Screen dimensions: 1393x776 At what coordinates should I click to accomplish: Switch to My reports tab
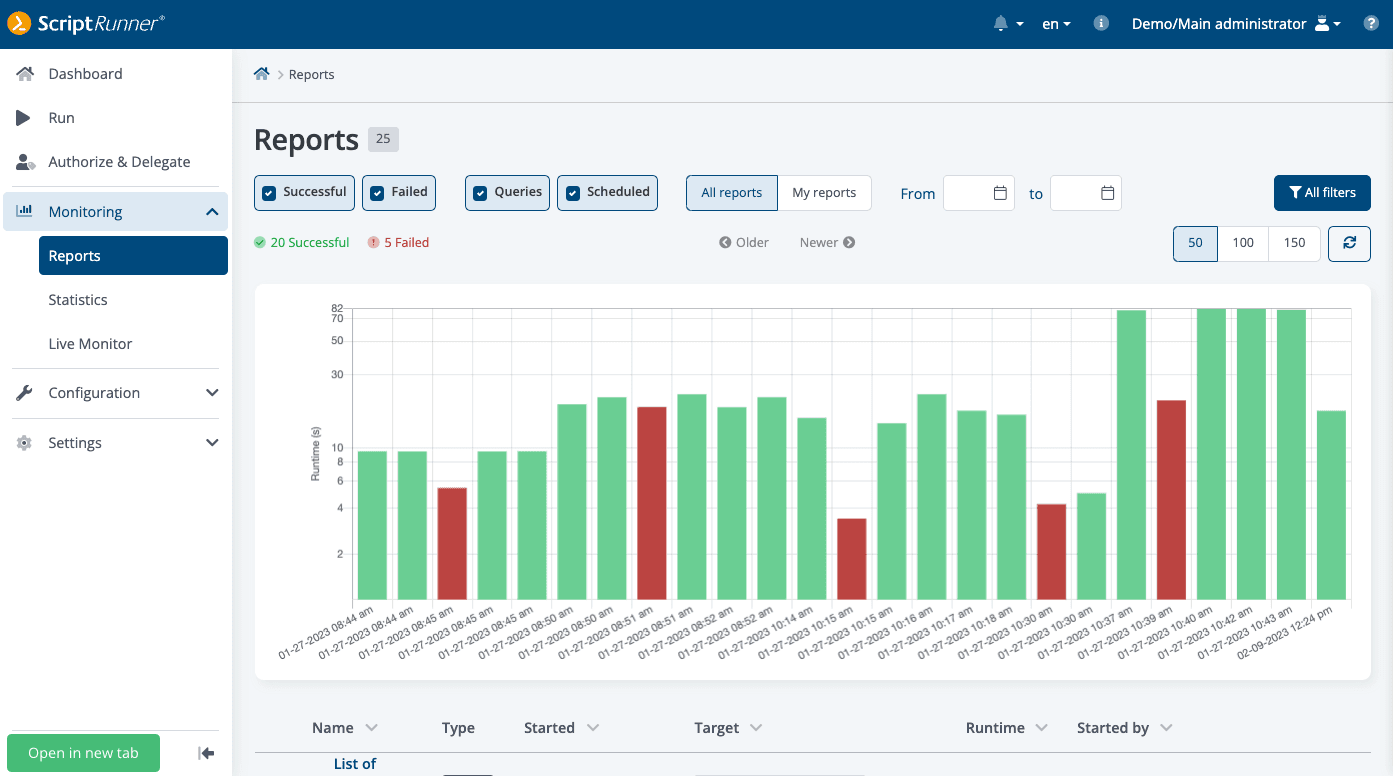824,192
